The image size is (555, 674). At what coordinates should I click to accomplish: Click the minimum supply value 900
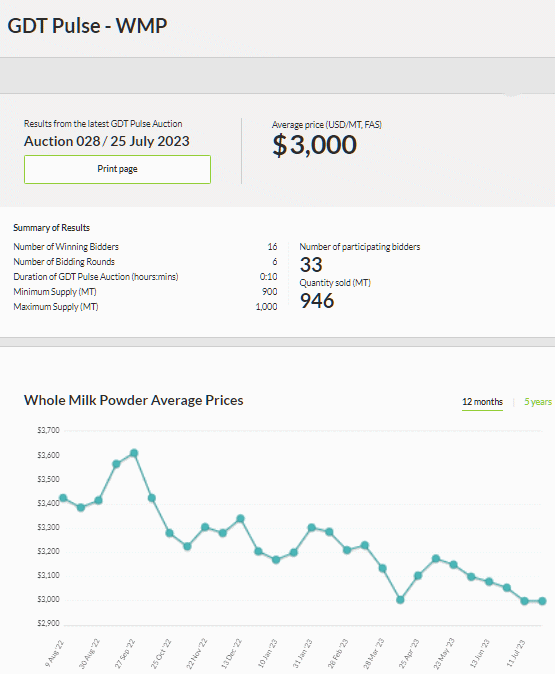coord(270,292)
